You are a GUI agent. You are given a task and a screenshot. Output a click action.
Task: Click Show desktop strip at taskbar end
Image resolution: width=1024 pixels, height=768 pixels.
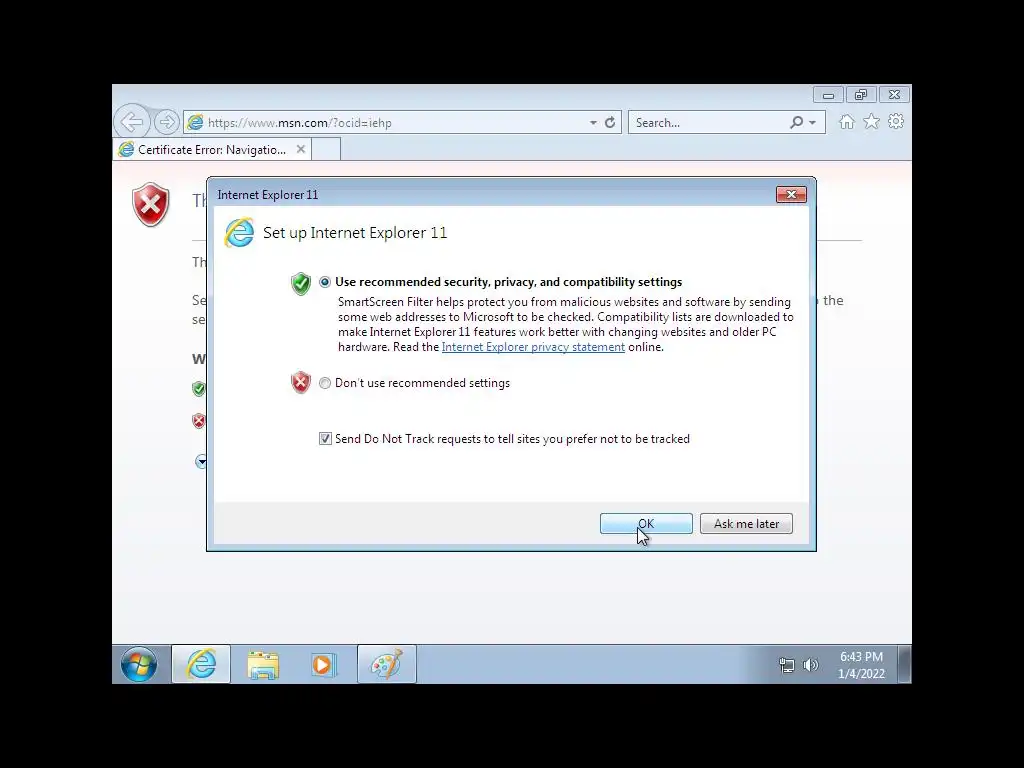(x=904, y=665)
